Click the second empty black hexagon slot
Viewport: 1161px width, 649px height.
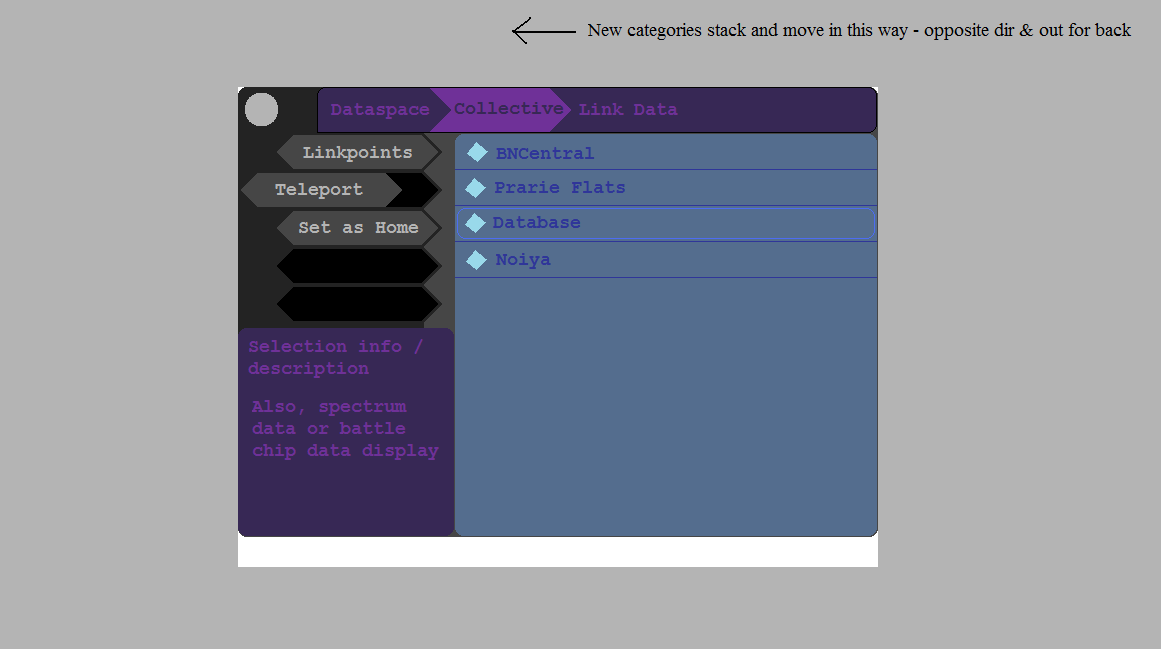[x=358, y=304]
